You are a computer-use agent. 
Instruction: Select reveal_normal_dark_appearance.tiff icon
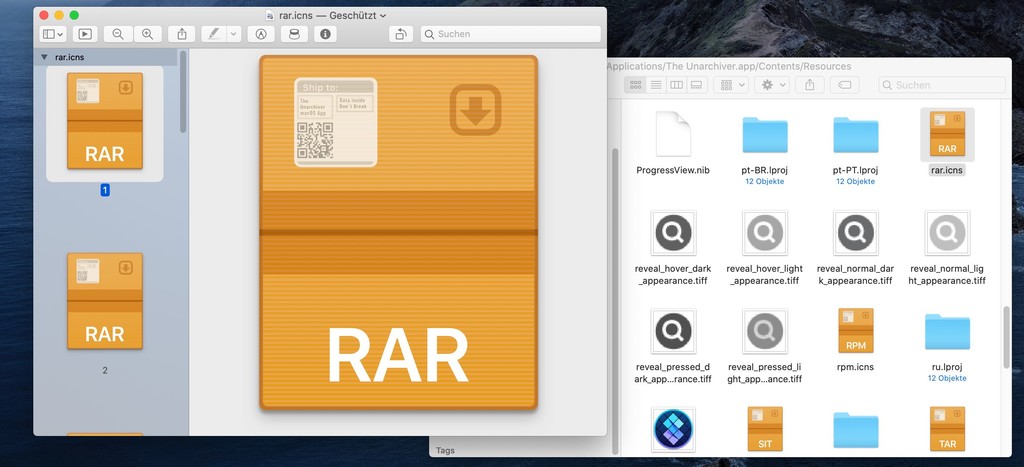856,233
